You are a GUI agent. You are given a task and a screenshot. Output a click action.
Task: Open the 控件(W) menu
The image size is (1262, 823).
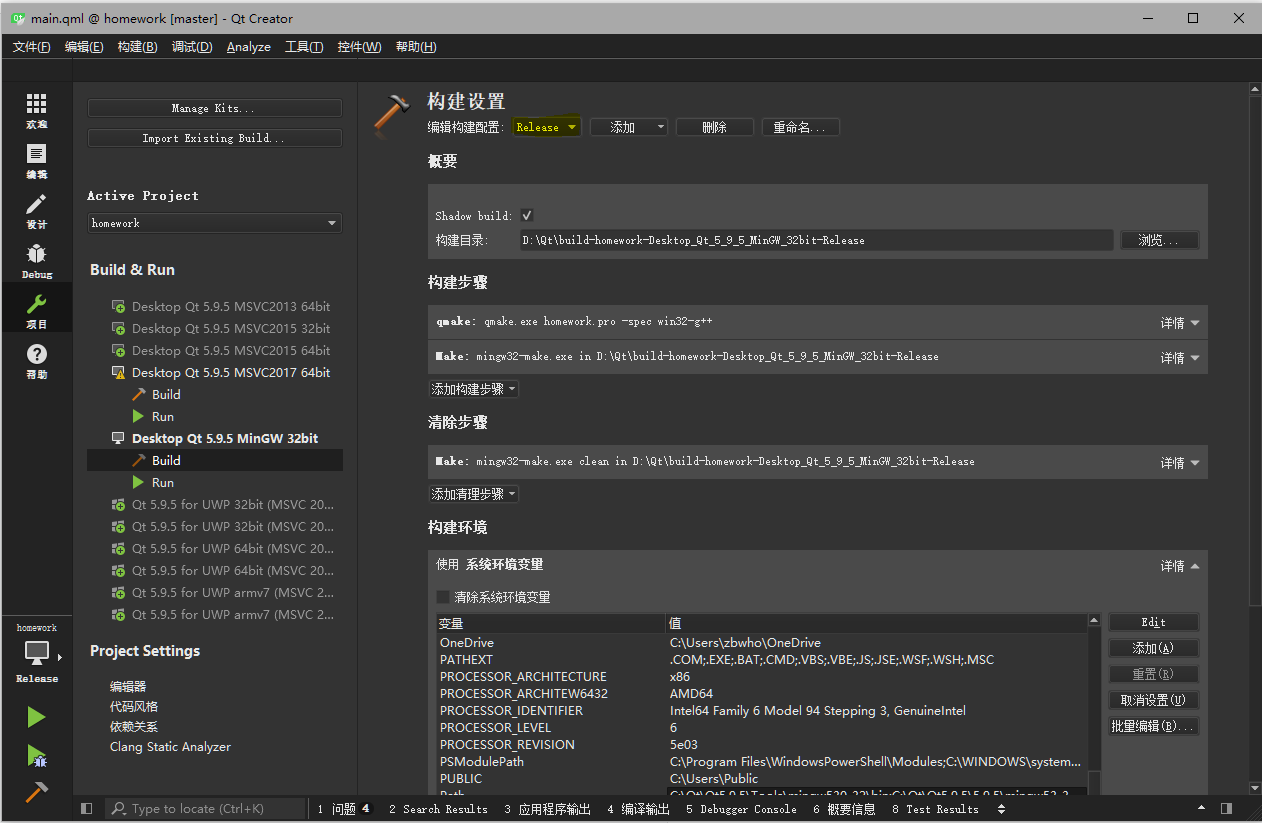[x=359, y=47]
